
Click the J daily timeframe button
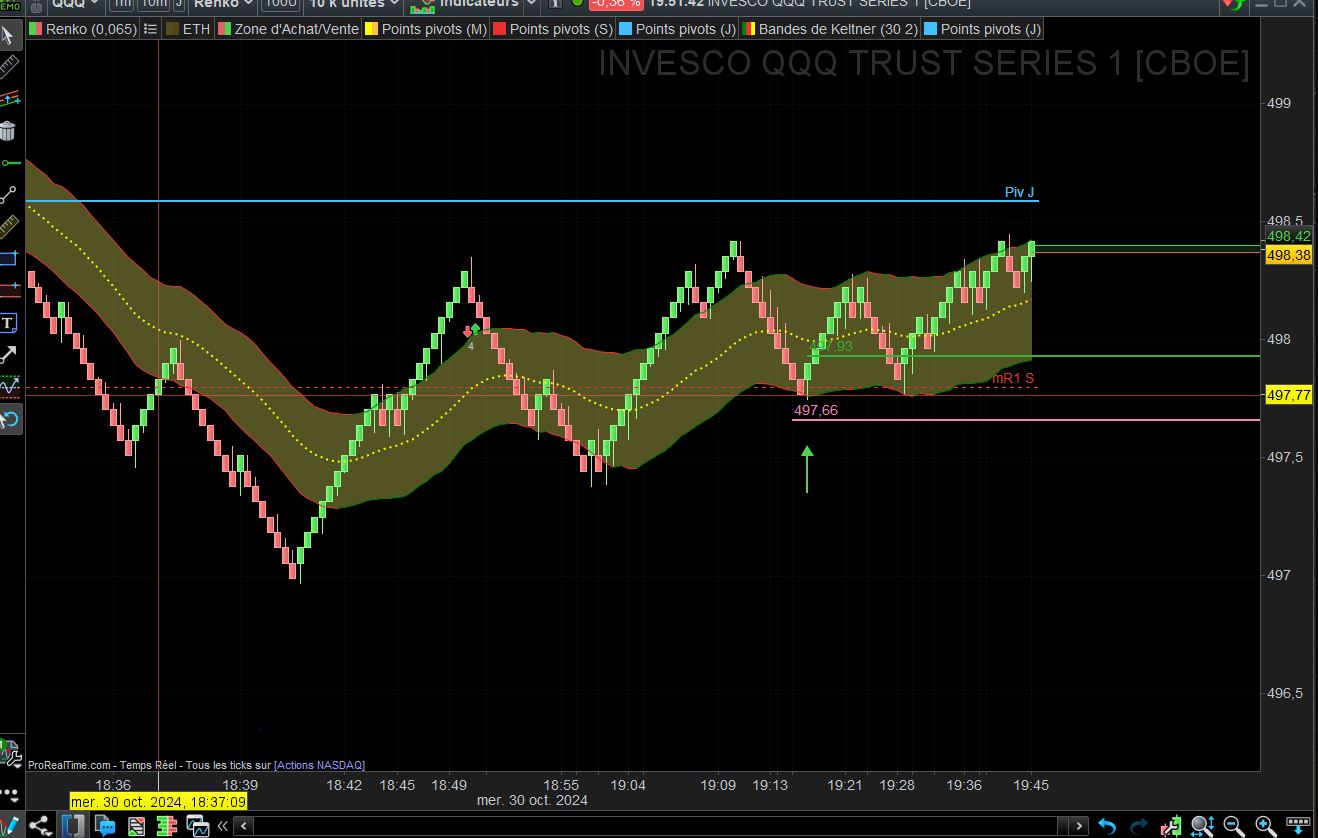click(178, 4)
